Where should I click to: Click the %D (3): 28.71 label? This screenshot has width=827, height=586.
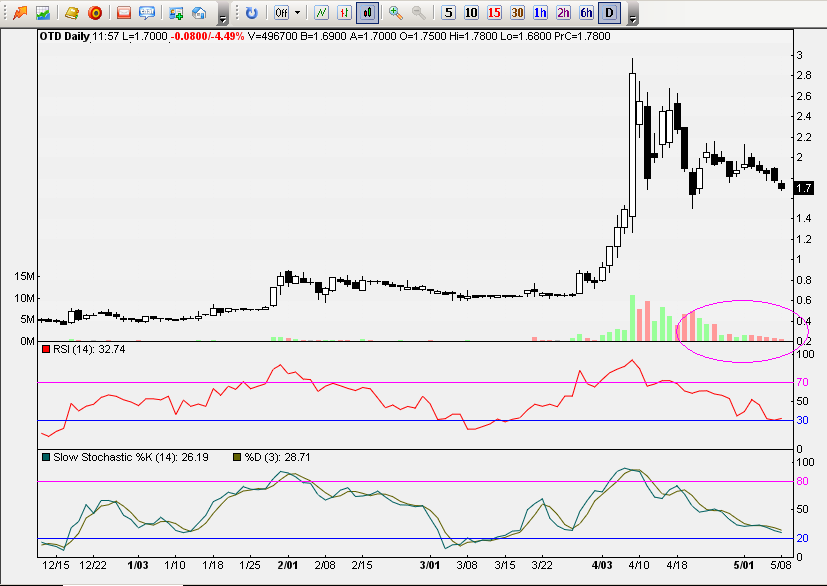click(277, 457)
